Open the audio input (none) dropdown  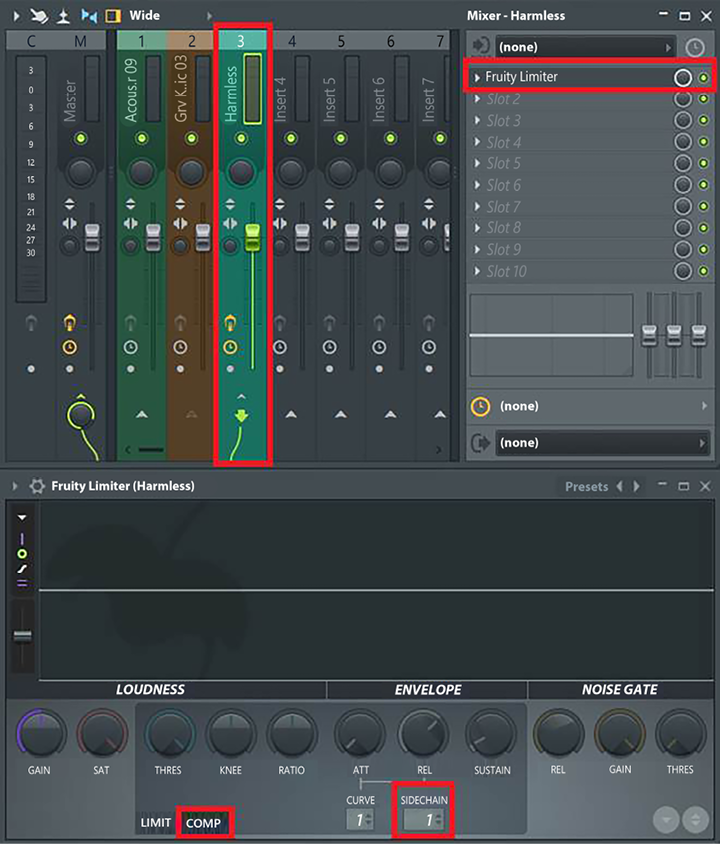tap(586, 47)
